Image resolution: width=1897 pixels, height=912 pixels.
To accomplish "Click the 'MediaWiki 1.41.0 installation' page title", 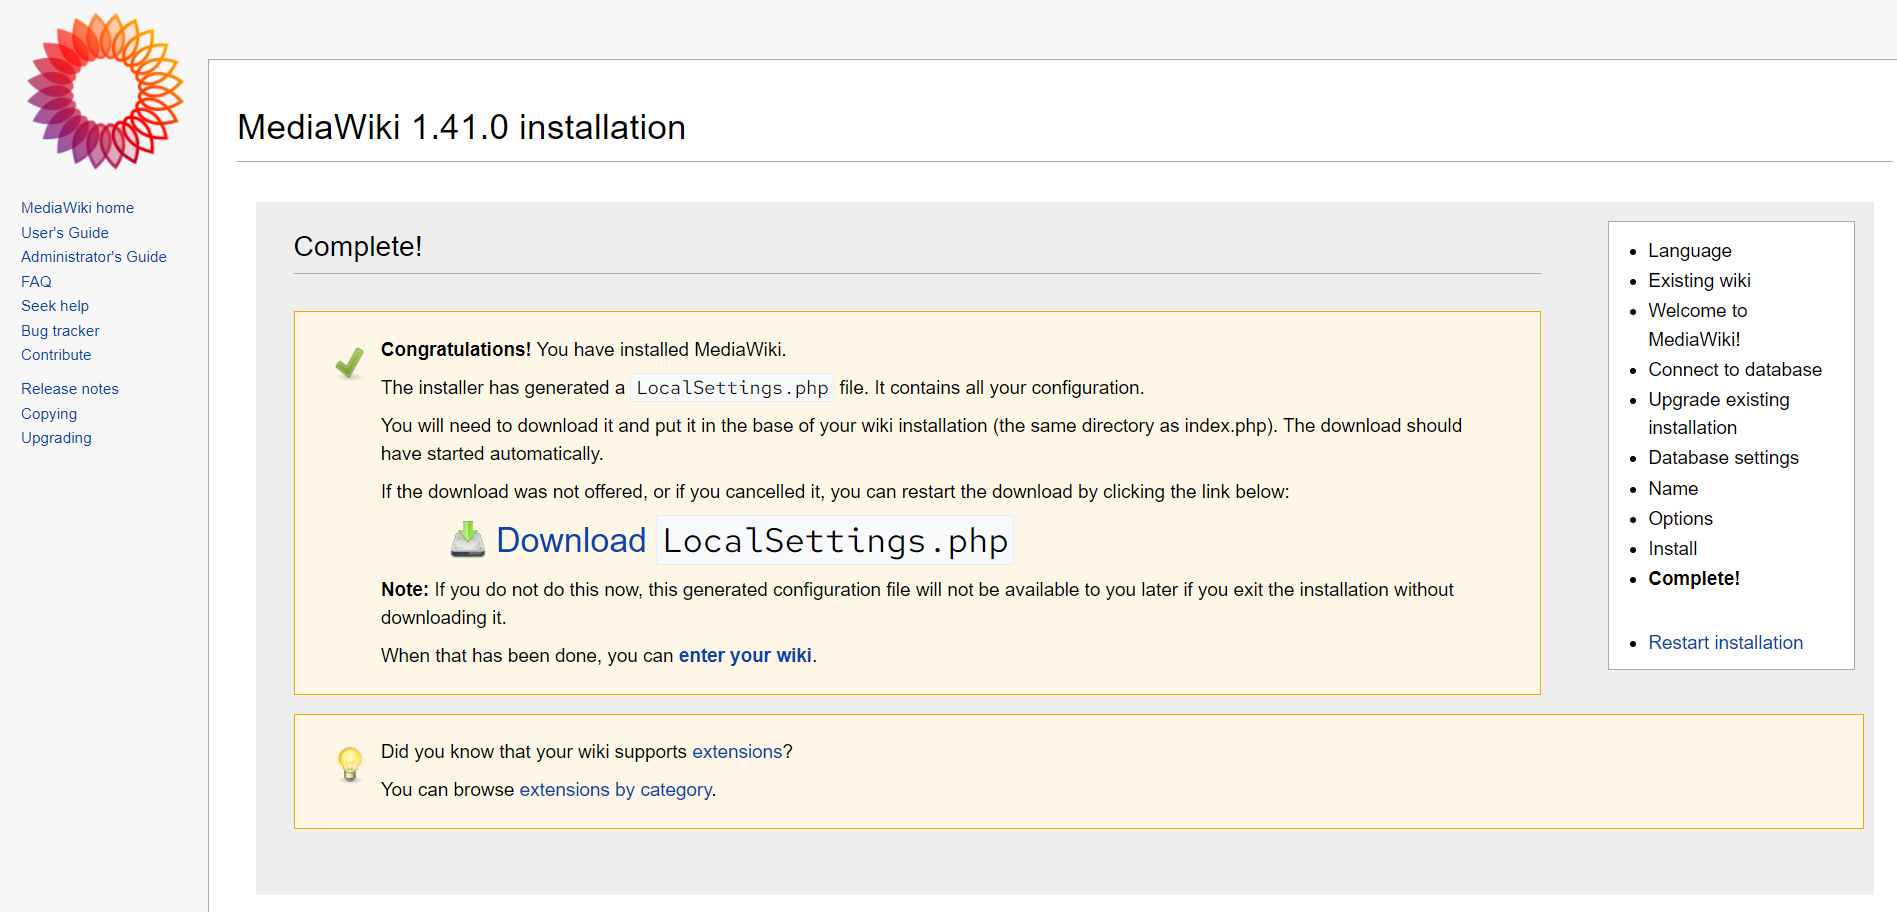I will point(461,128).
